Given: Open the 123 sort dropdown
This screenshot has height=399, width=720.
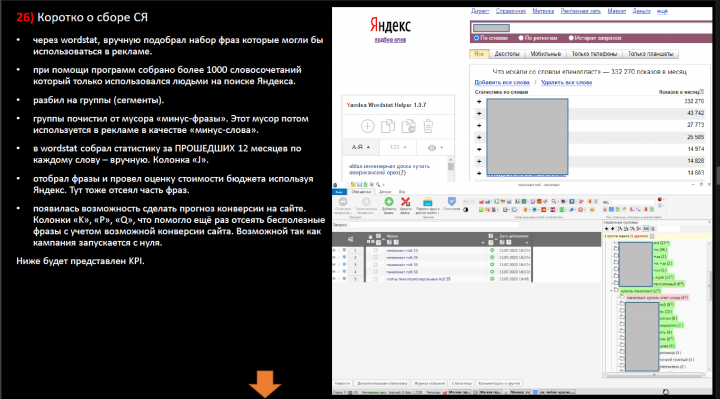Looking at the screenshot, I should (x=398, y=147).
